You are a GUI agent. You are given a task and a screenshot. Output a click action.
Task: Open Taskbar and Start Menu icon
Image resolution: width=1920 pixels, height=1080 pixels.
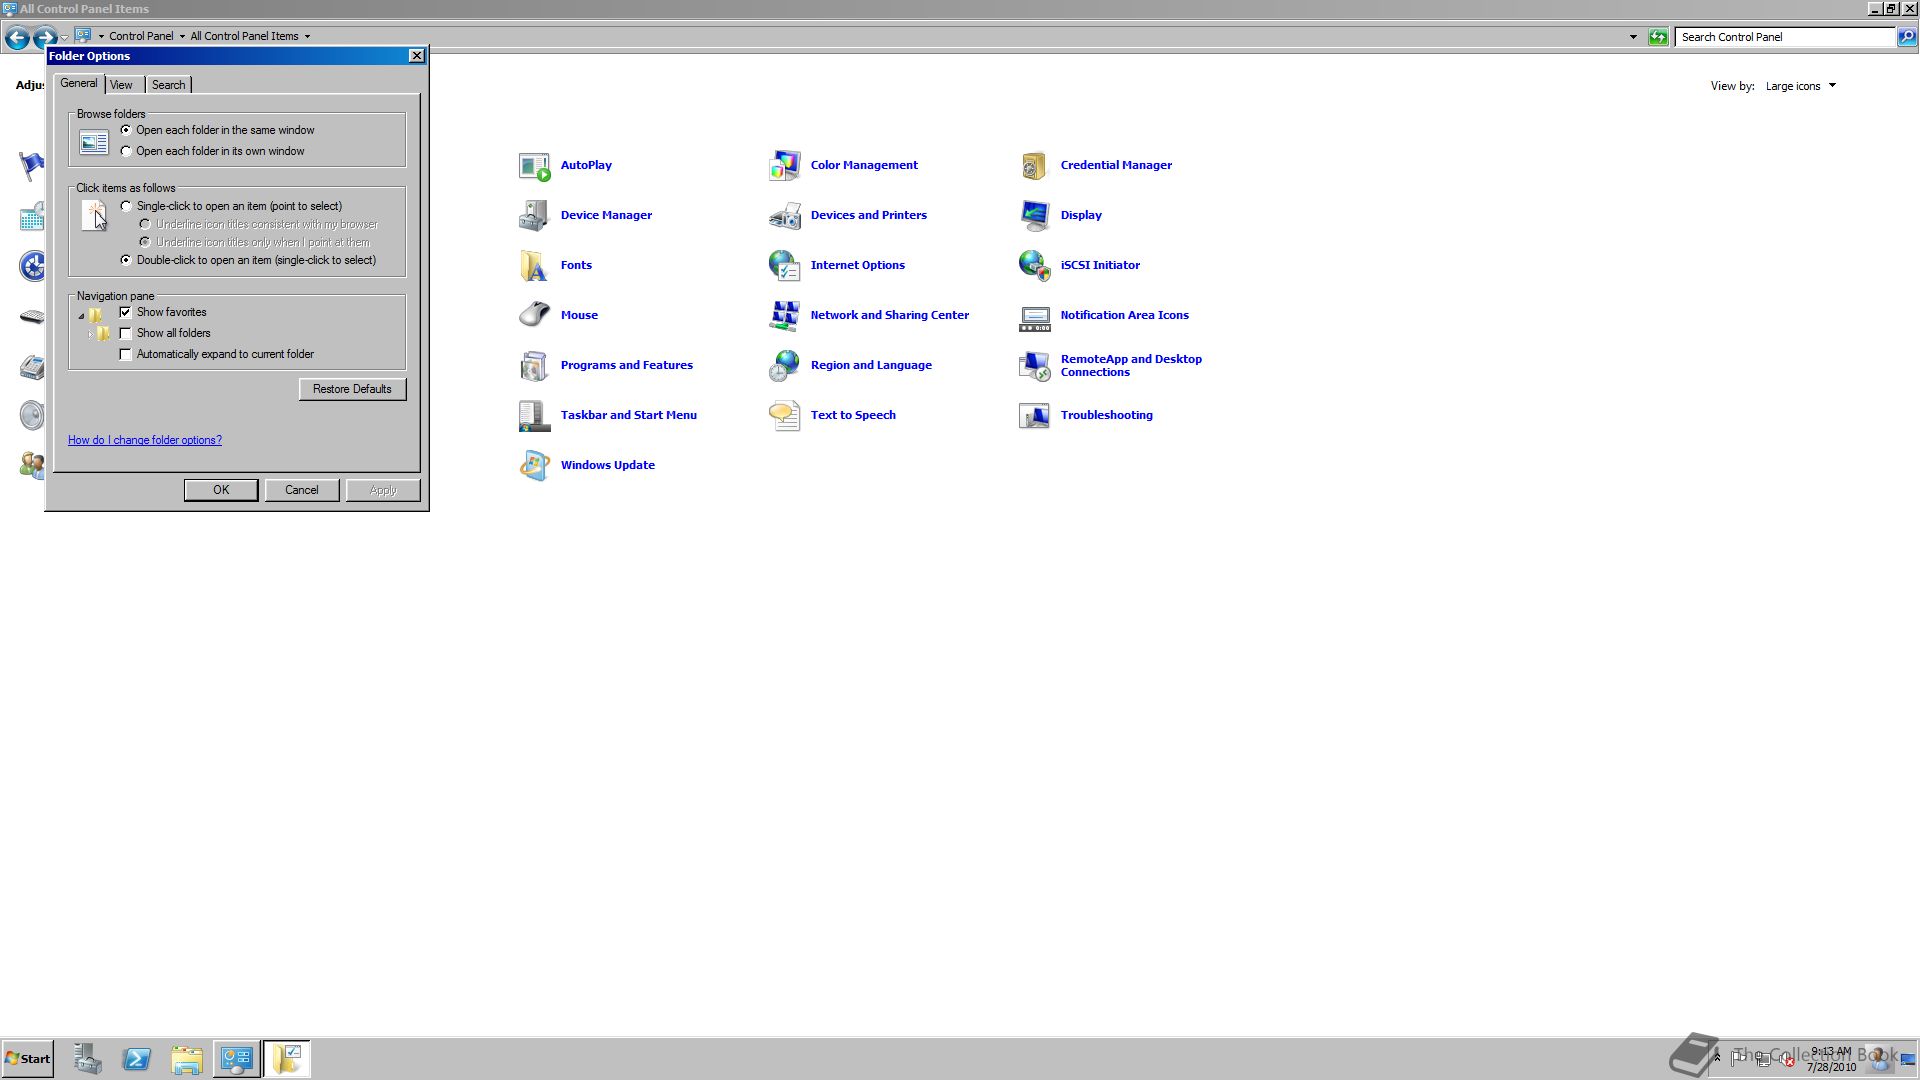coord(535,416)
